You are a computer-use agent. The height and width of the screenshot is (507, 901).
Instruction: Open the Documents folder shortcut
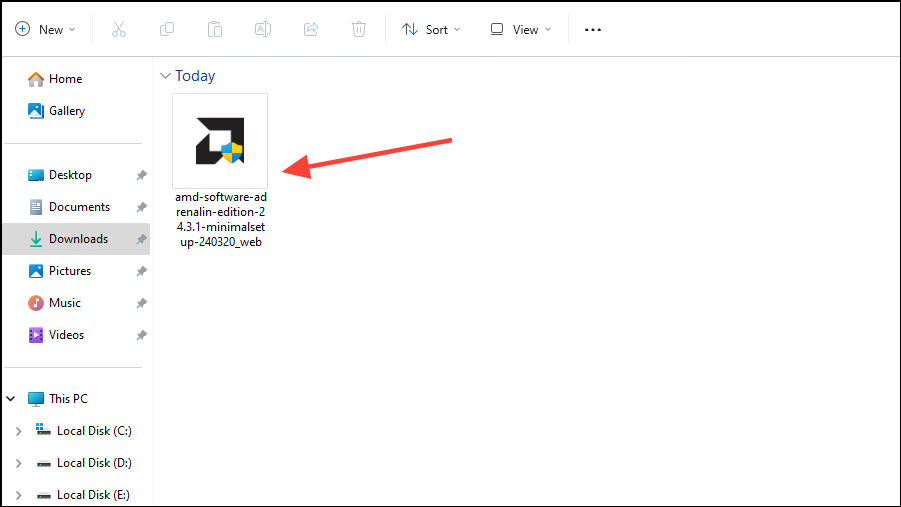click(69, 207)
